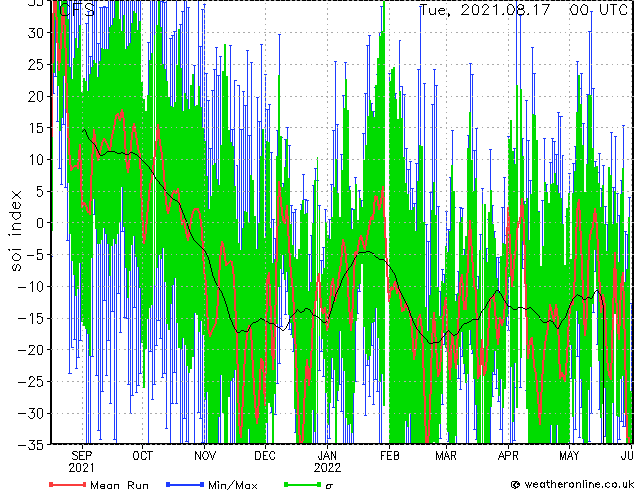Click the 2021 year label under SEP
Image resolution: width=634 pixels, height=490 pixels.
pos(82,468)
